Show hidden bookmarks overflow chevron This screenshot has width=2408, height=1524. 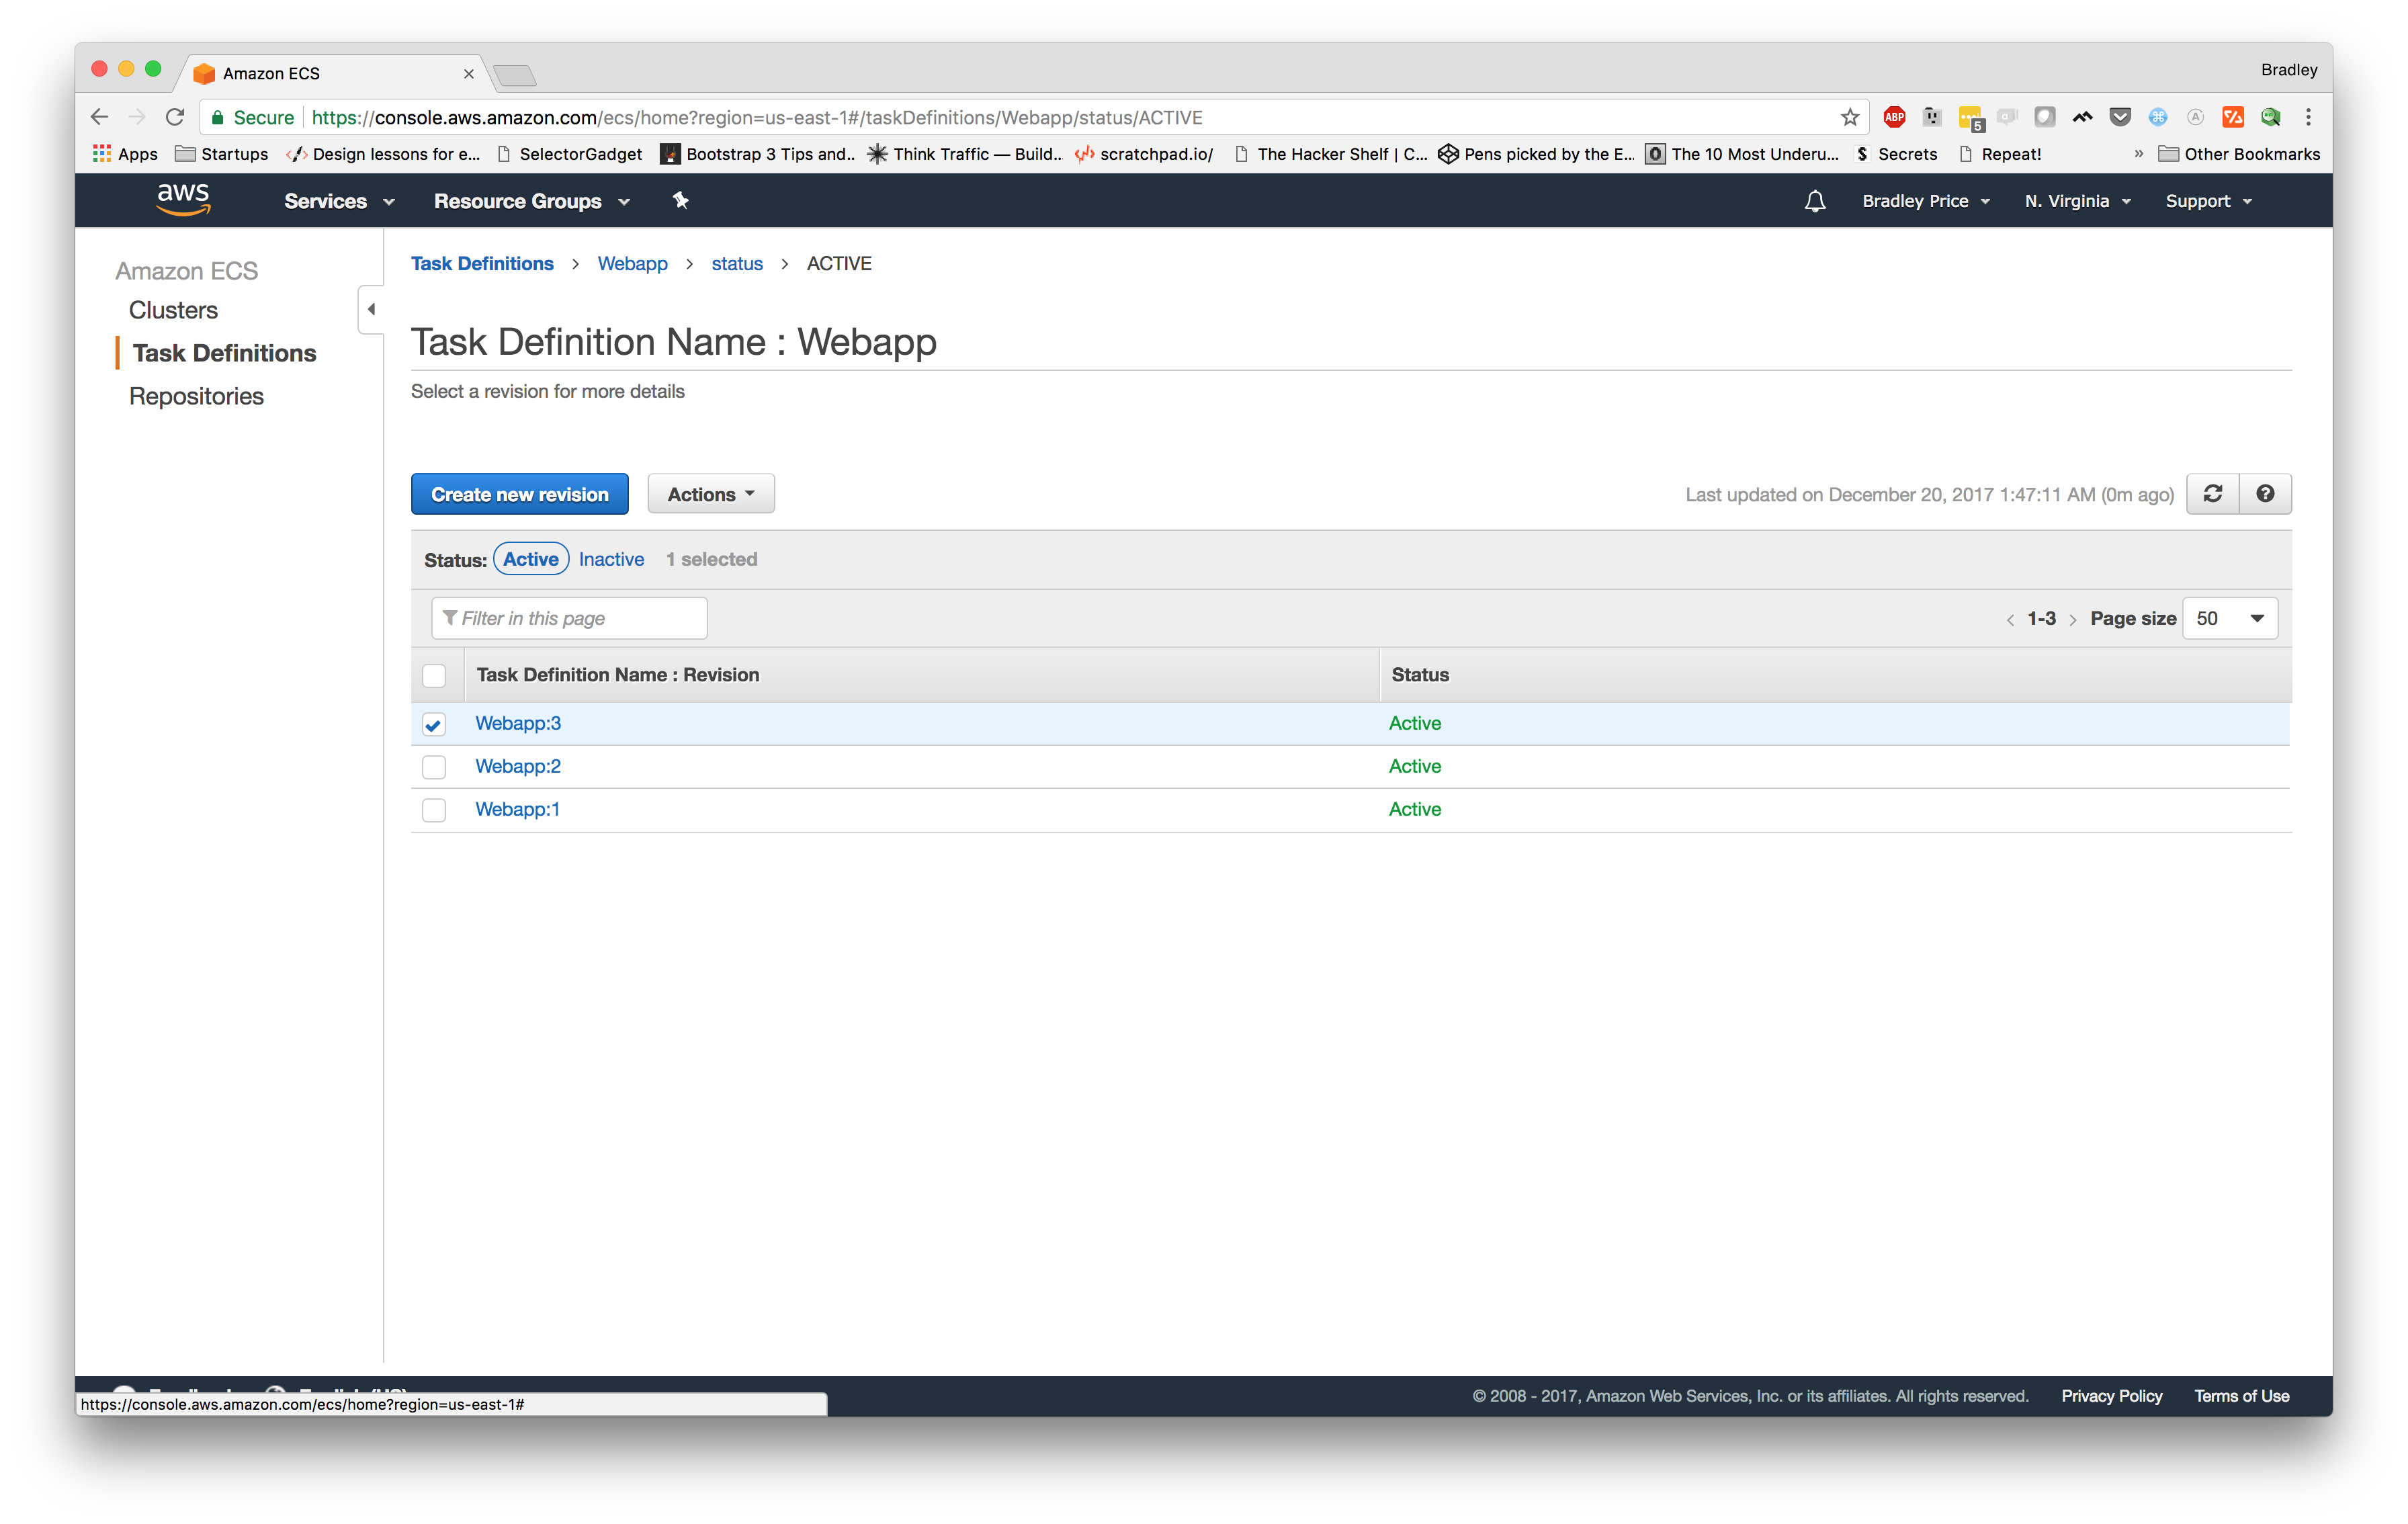[2138, 154]
